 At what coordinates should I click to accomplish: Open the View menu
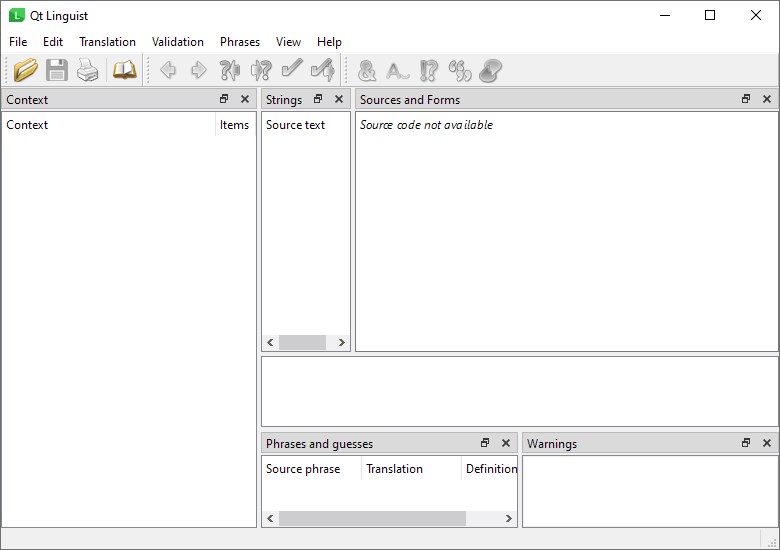(288, 42)
